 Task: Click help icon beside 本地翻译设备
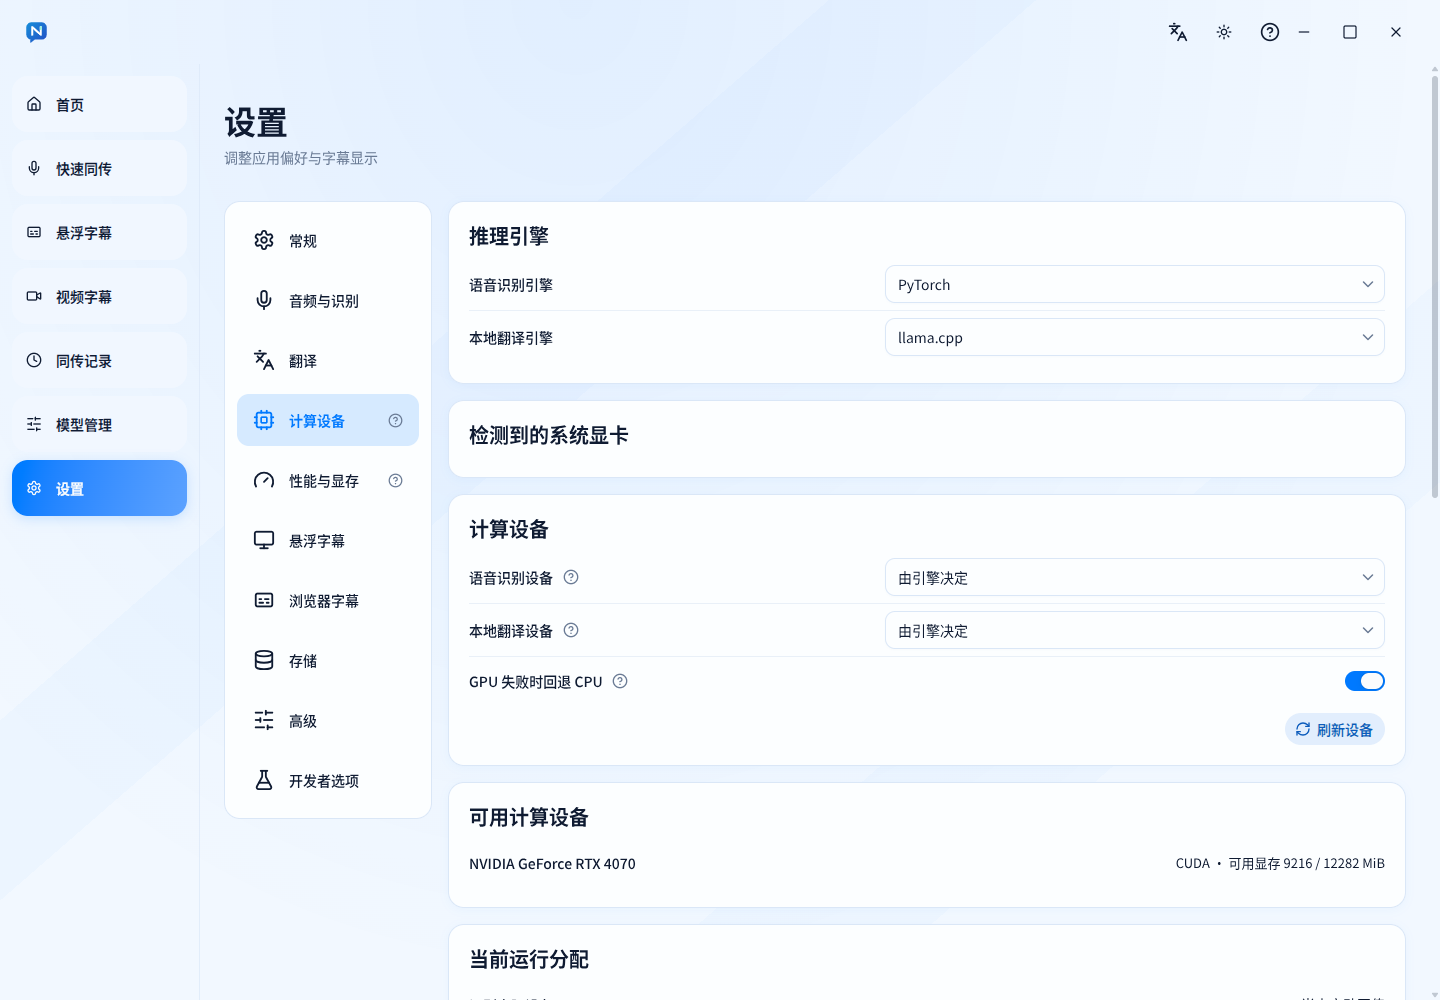[x=571, y=630]
